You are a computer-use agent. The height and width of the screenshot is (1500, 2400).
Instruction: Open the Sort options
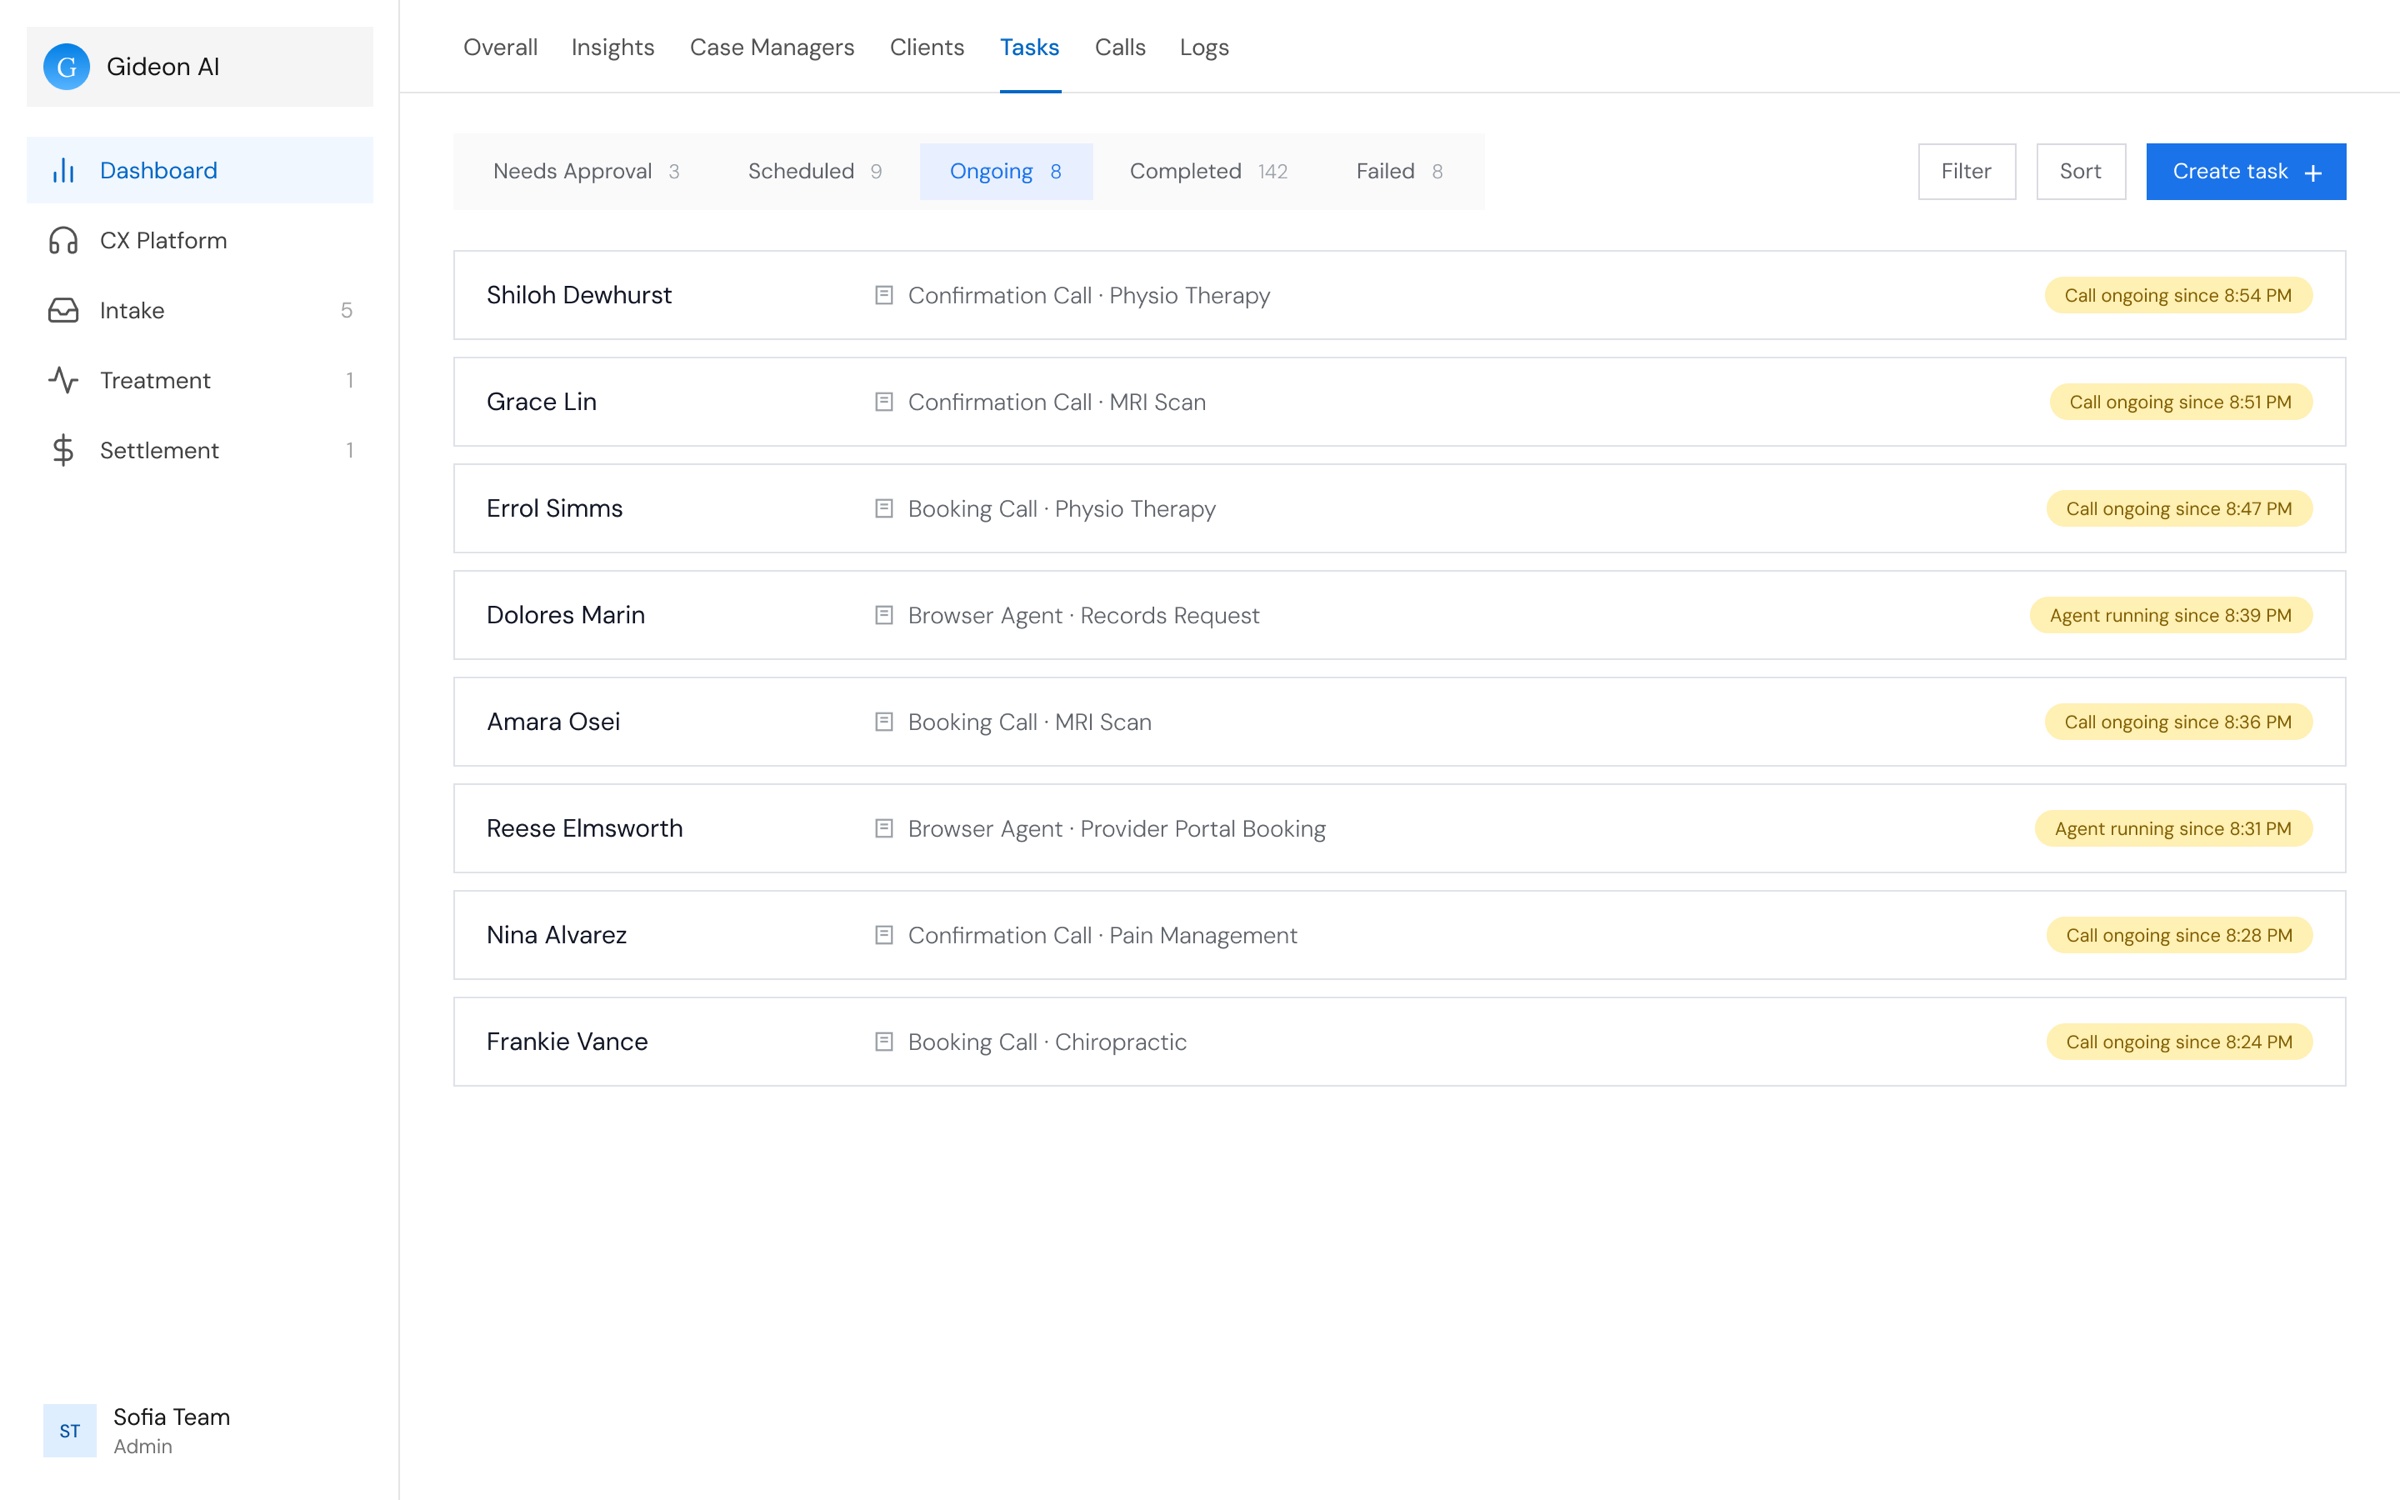(2080, 171)
